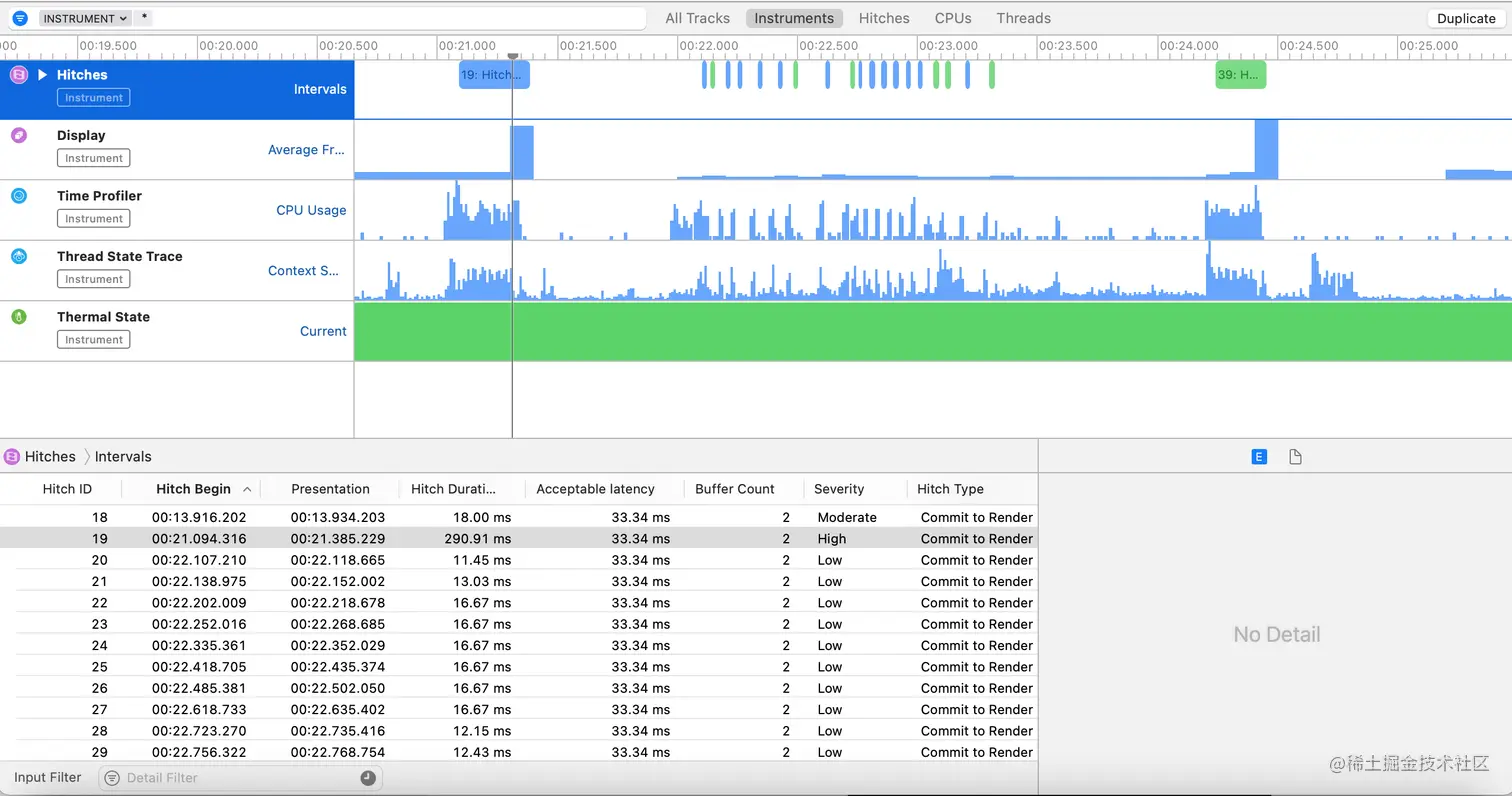This screenshot has height=796, width=1512.
Task: Click the 12.43 ms duration cell
Action: [x=482, y=752]
